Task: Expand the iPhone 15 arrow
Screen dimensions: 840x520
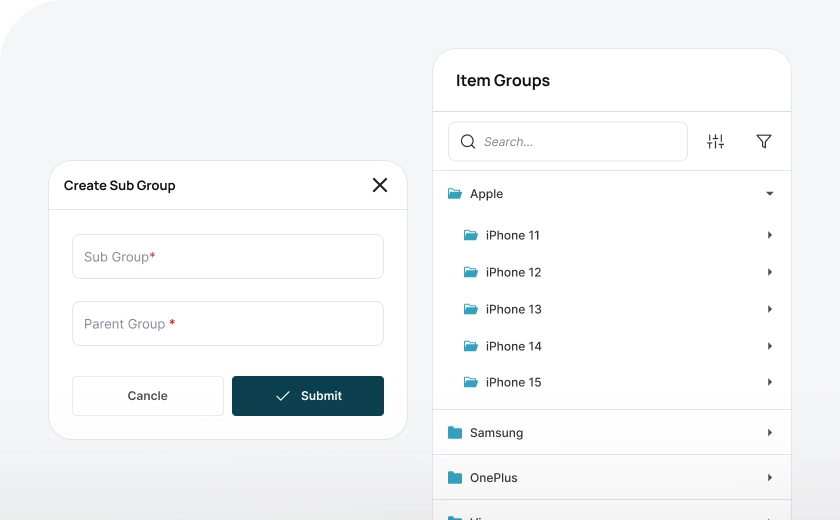Action: pyautogui.click(x=769, y=382)
